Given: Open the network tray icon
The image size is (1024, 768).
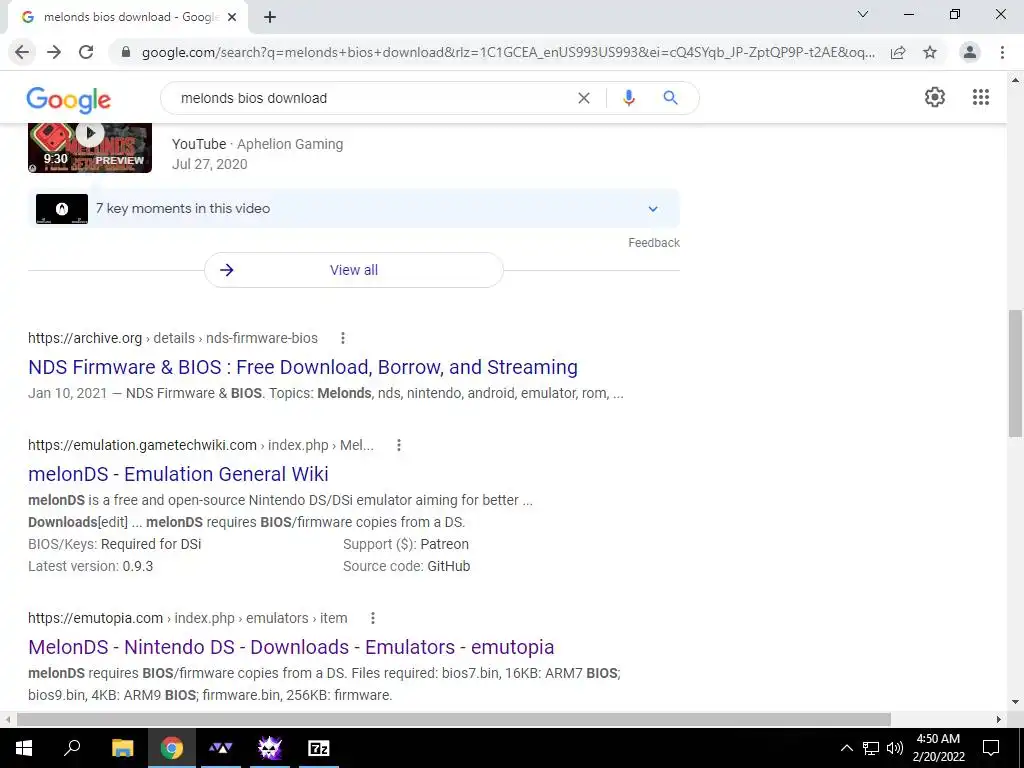Looking at the screenshot, I should (x=871, y=748).
